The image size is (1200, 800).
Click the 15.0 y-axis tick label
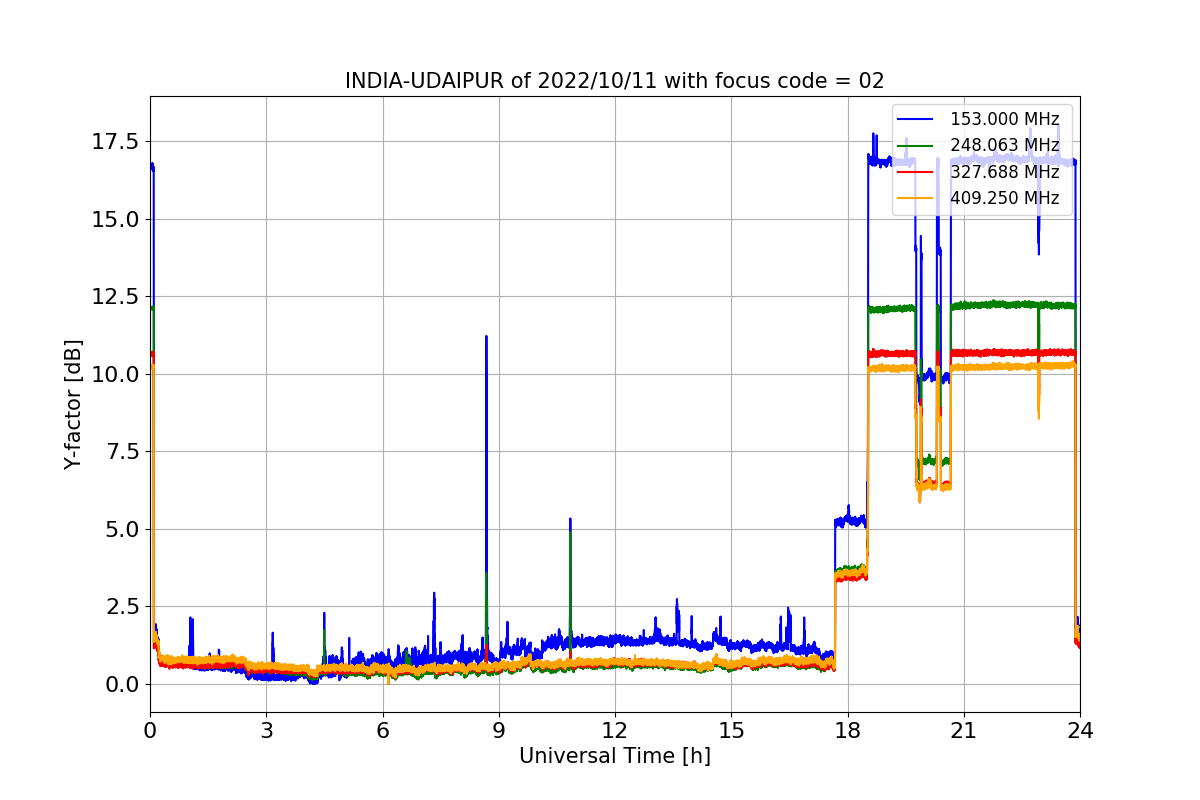tap(116, 219)
